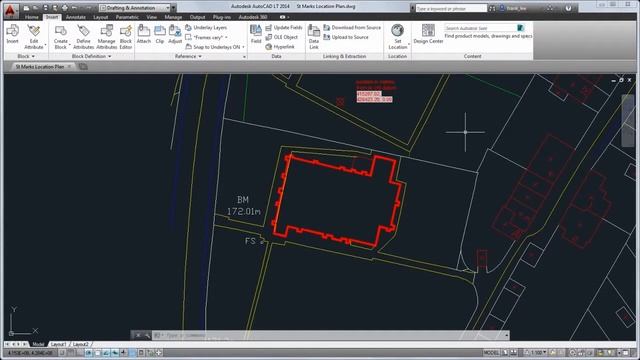
Task: Switch to the Home ribbon tab
Action: coord(31,17)
